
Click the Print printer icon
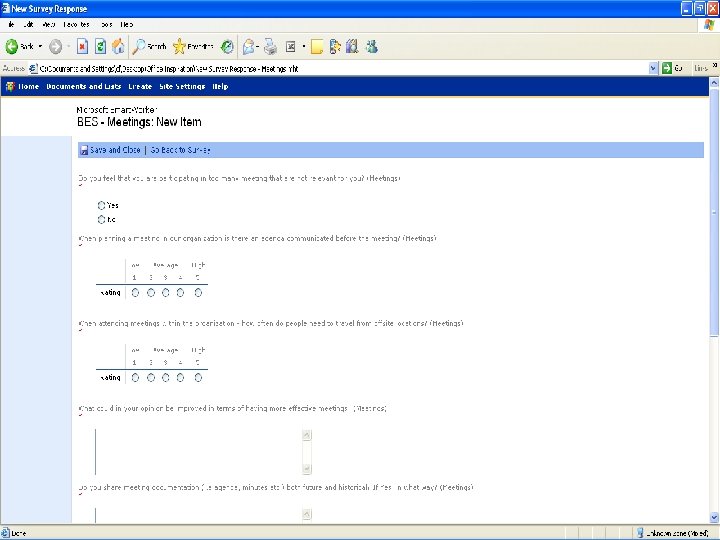[270, 46]
